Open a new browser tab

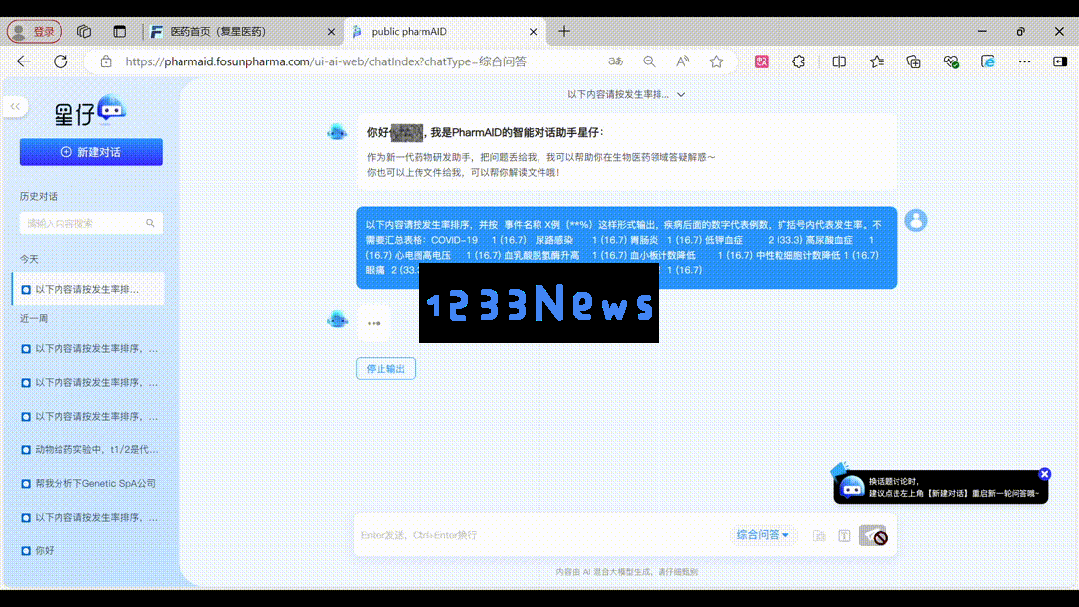564,31
